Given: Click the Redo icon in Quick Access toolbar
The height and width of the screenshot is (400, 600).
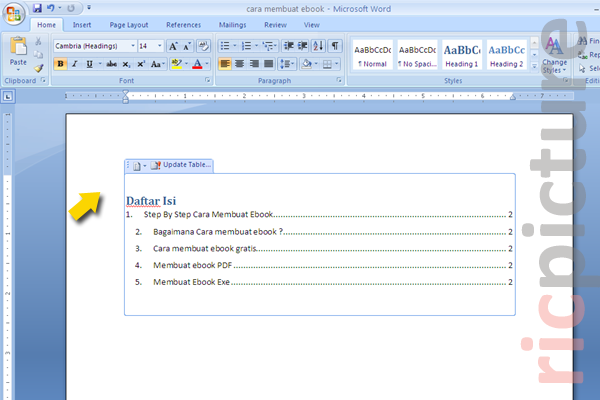Looking at the screenshot, I should tap(71, 8).
